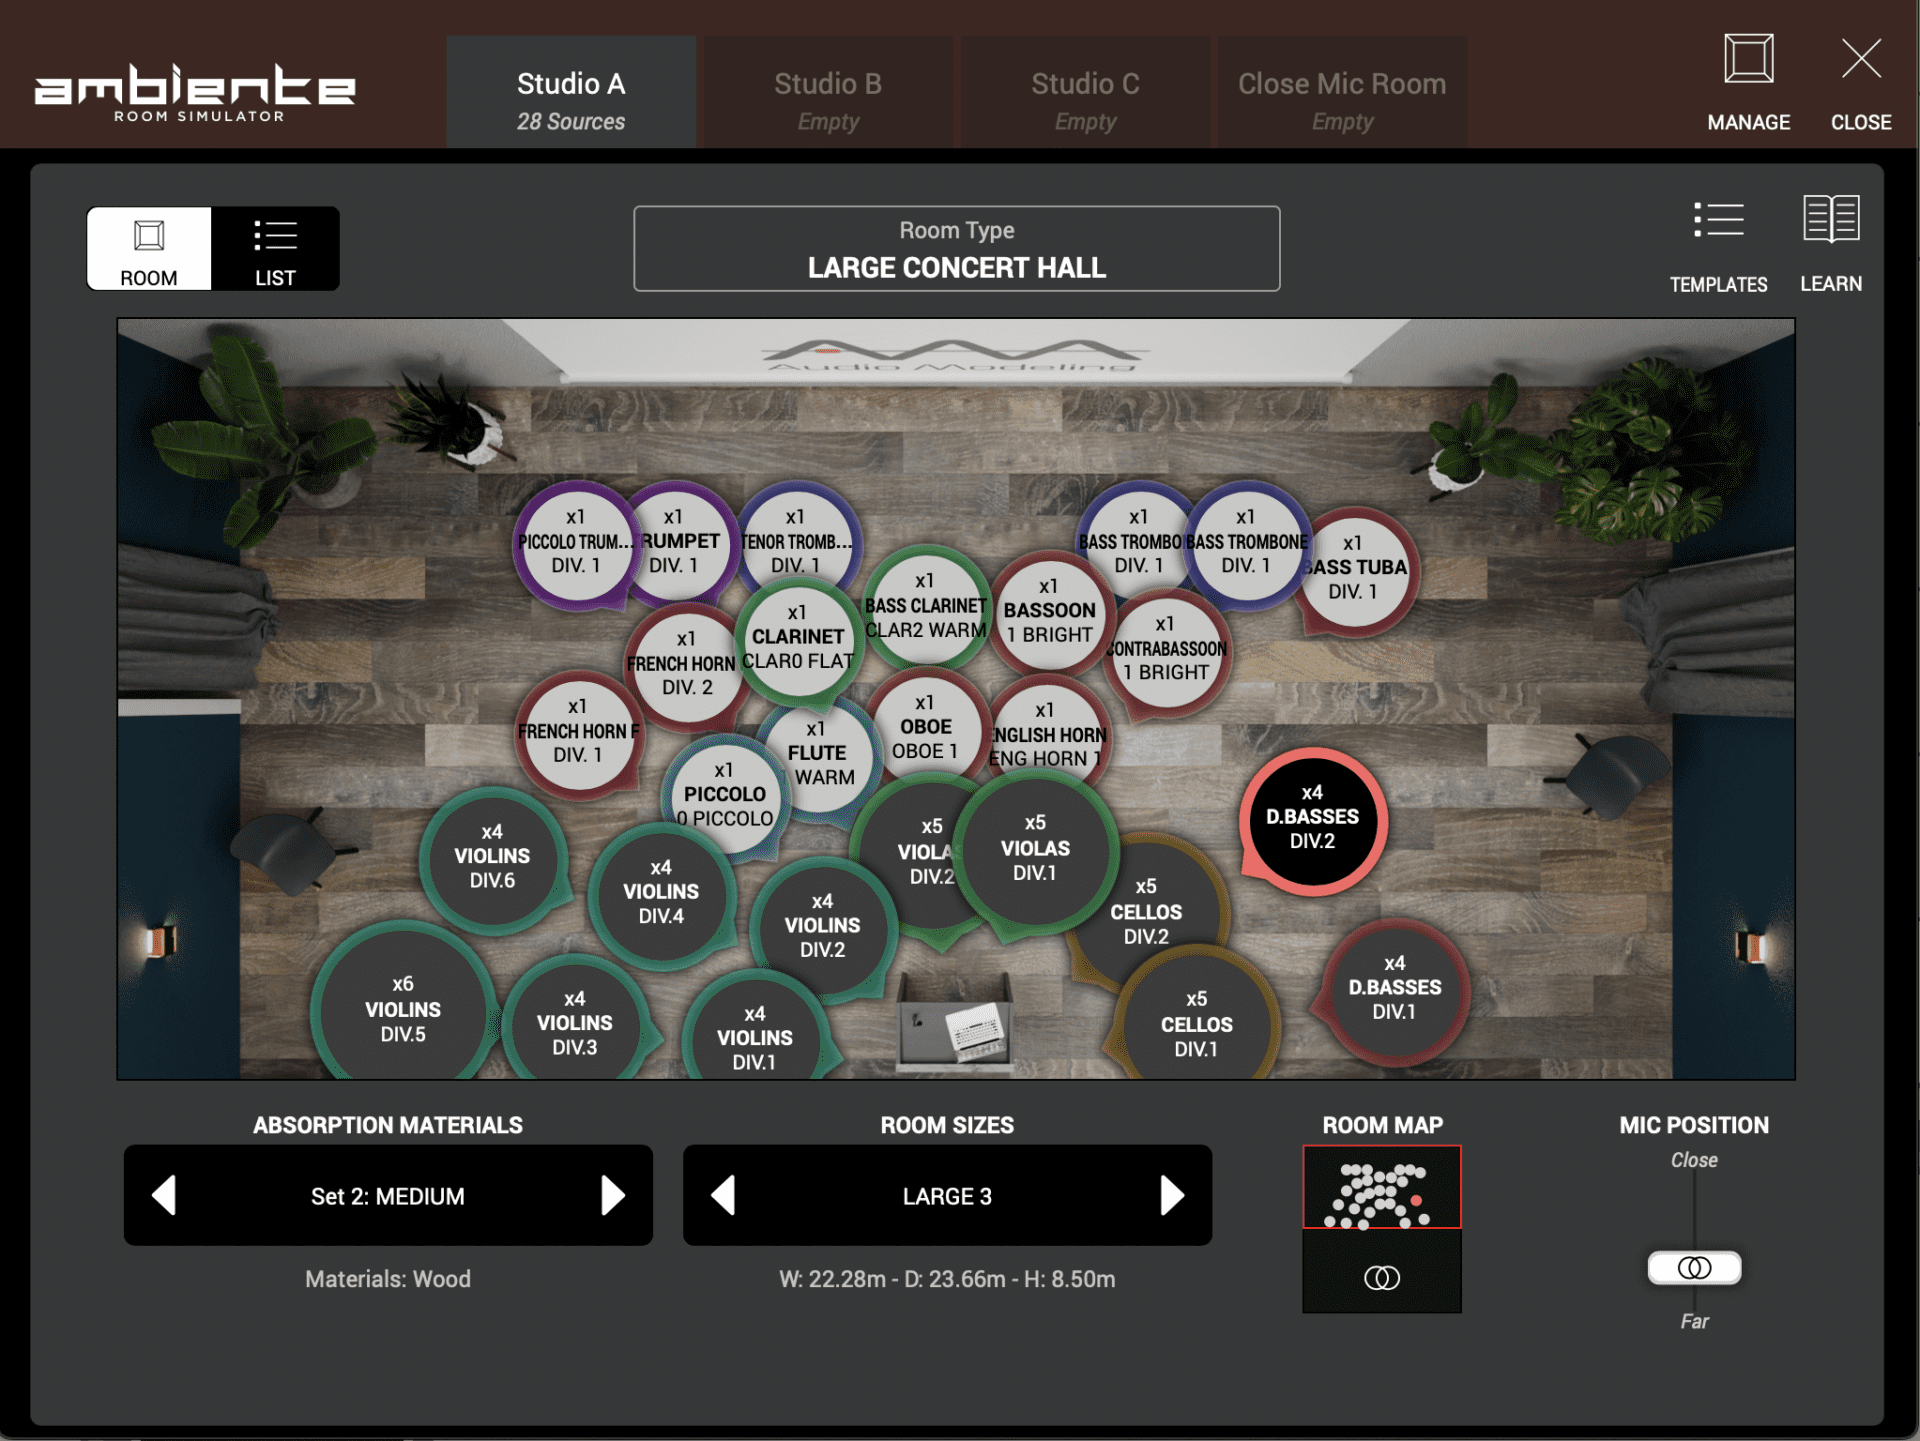Select next room size
The image size is (1920, 1441).
1172,1195
